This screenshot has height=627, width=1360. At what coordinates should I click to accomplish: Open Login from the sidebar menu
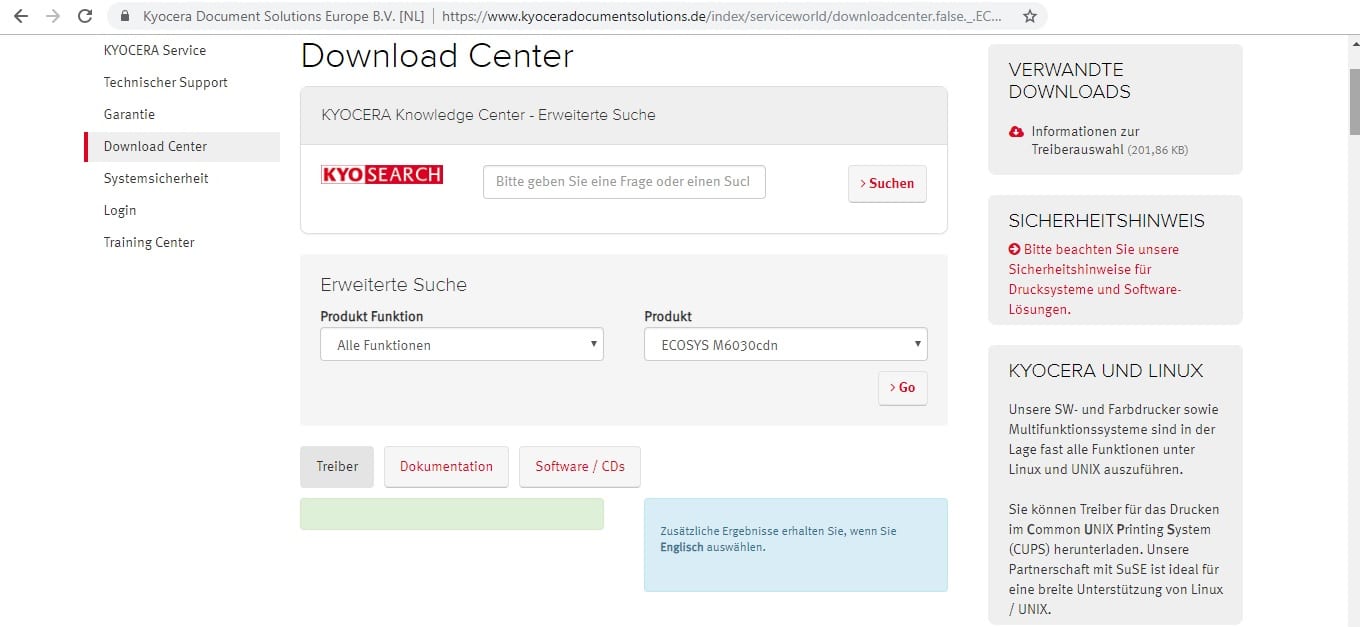coord(120,210)
